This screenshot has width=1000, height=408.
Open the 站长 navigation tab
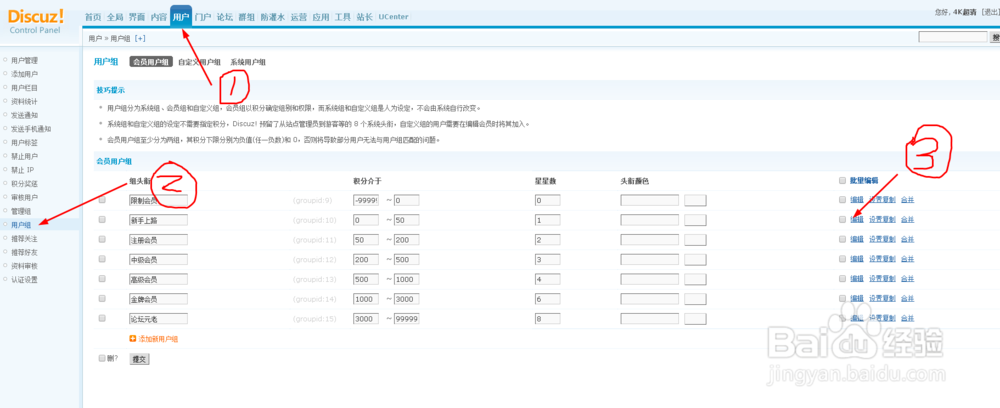click(365, 17)
